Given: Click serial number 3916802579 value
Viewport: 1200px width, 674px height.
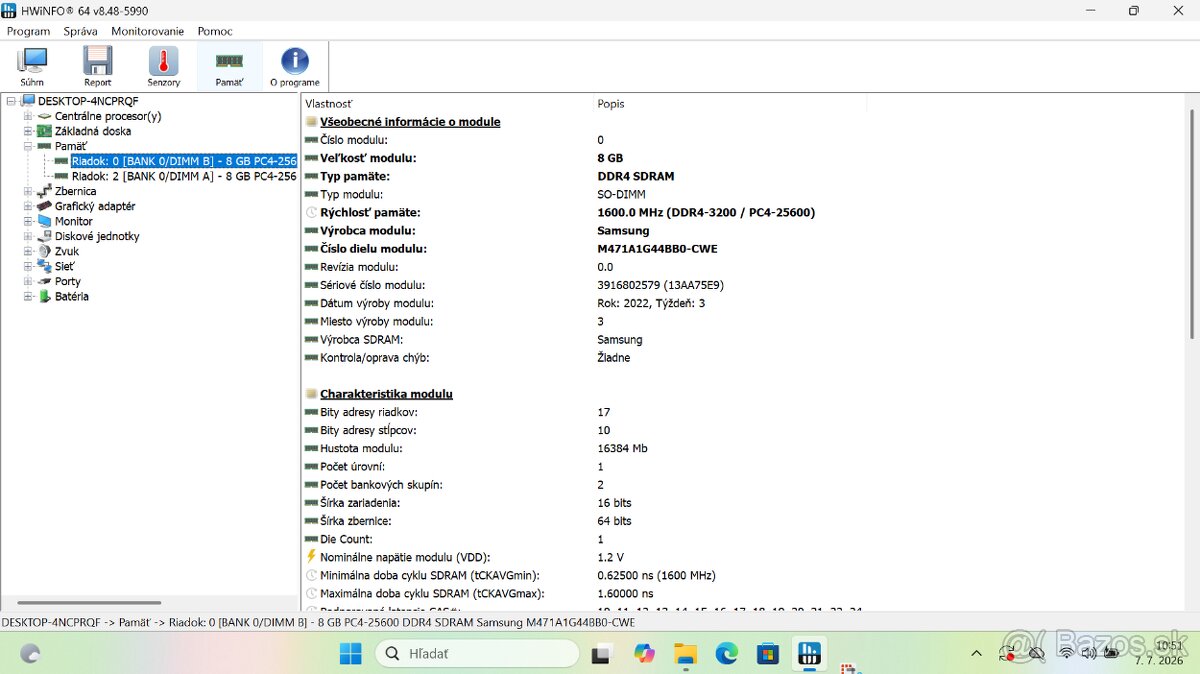Looking at the screenshot, I should [x=660, y=285].
